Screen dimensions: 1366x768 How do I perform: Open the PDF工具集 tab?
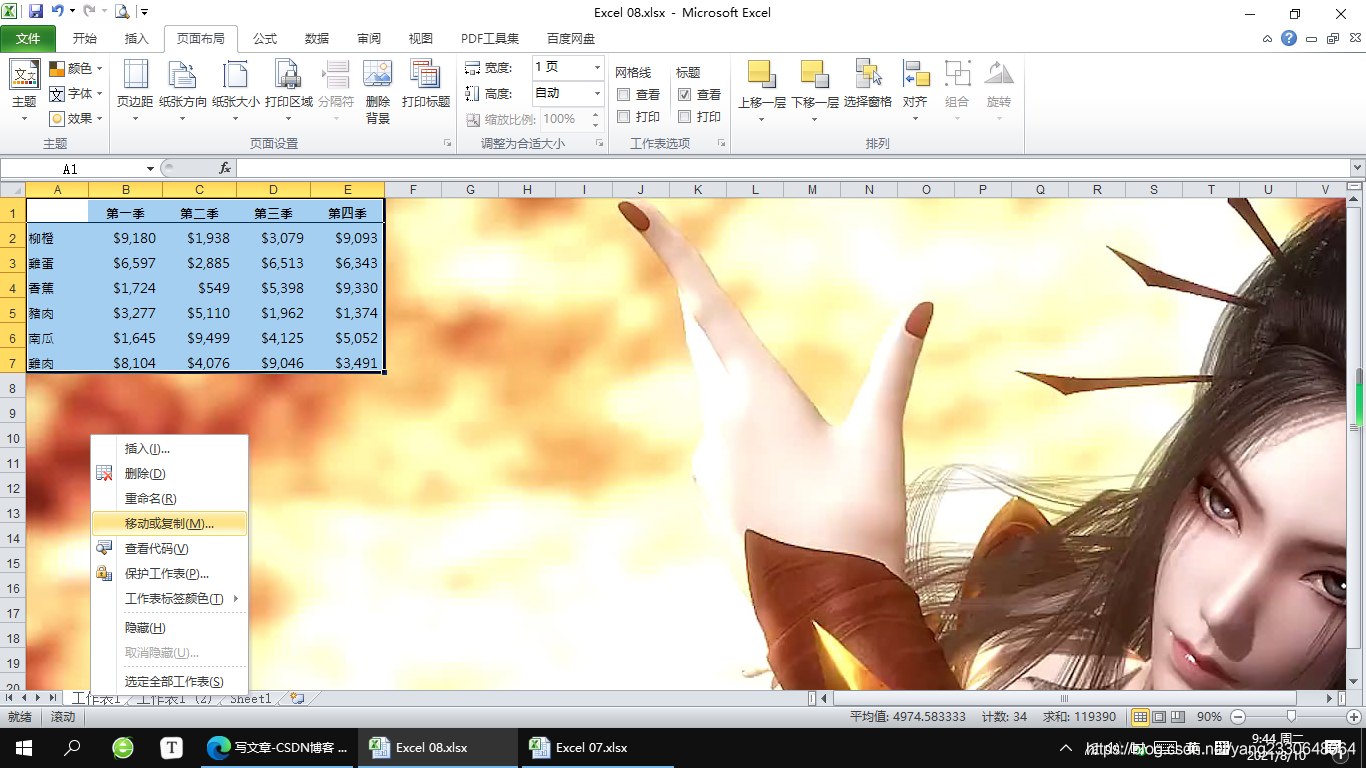click(490, 39)
